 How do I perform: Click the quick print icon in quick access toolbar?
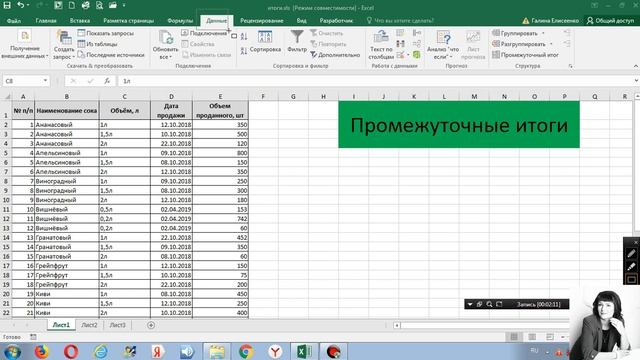tap(85, 5)
